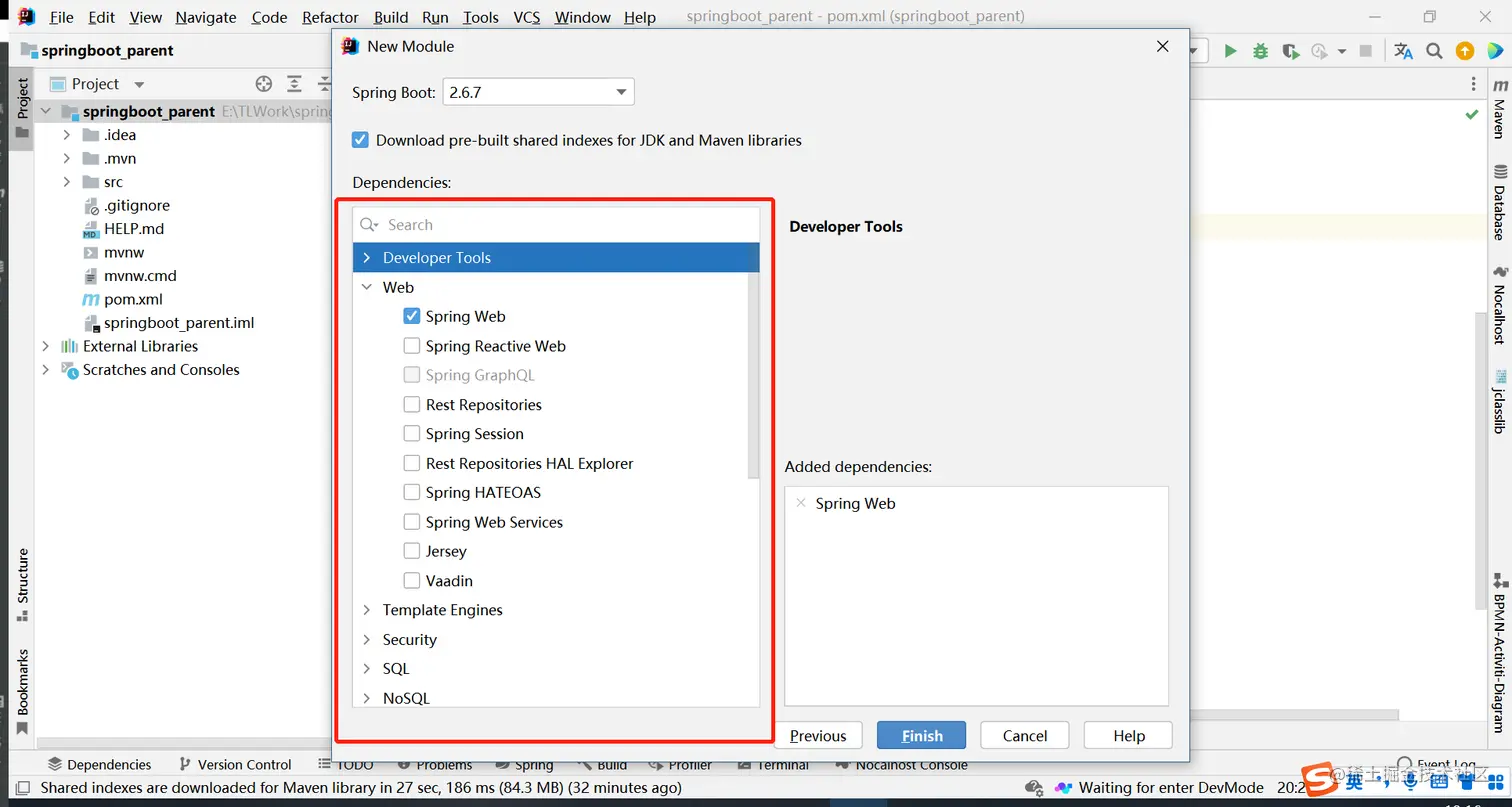
Task: Collapse the Web dependency category
Action: [367, 287]
